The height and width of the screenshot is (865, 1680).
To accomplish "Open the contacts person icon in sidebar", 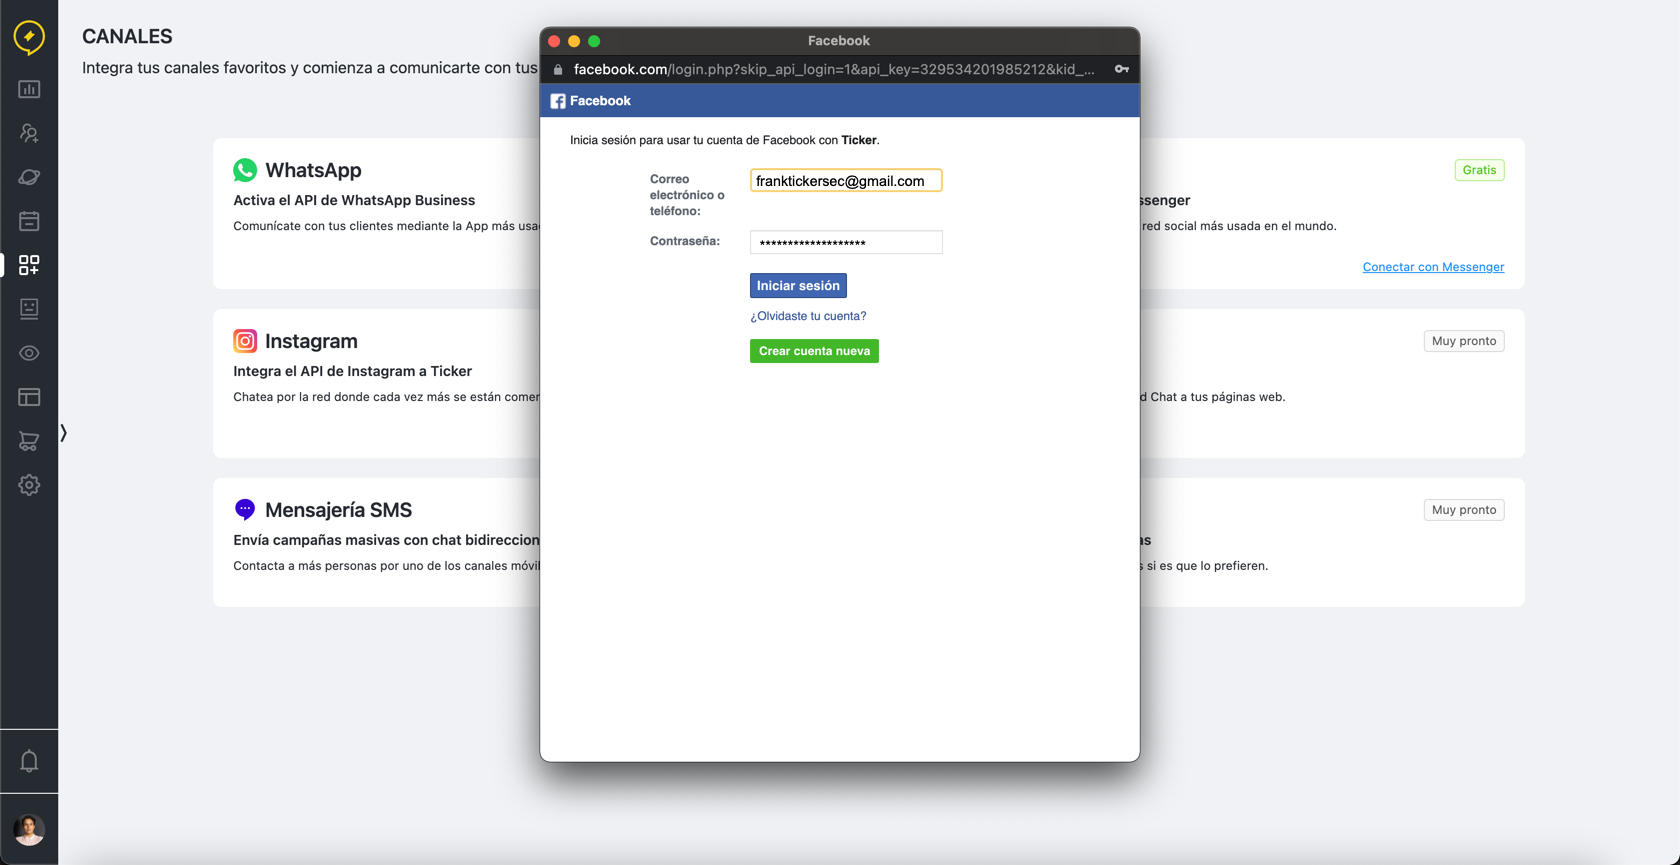I will pyautogui.click(x=29, y=133).
